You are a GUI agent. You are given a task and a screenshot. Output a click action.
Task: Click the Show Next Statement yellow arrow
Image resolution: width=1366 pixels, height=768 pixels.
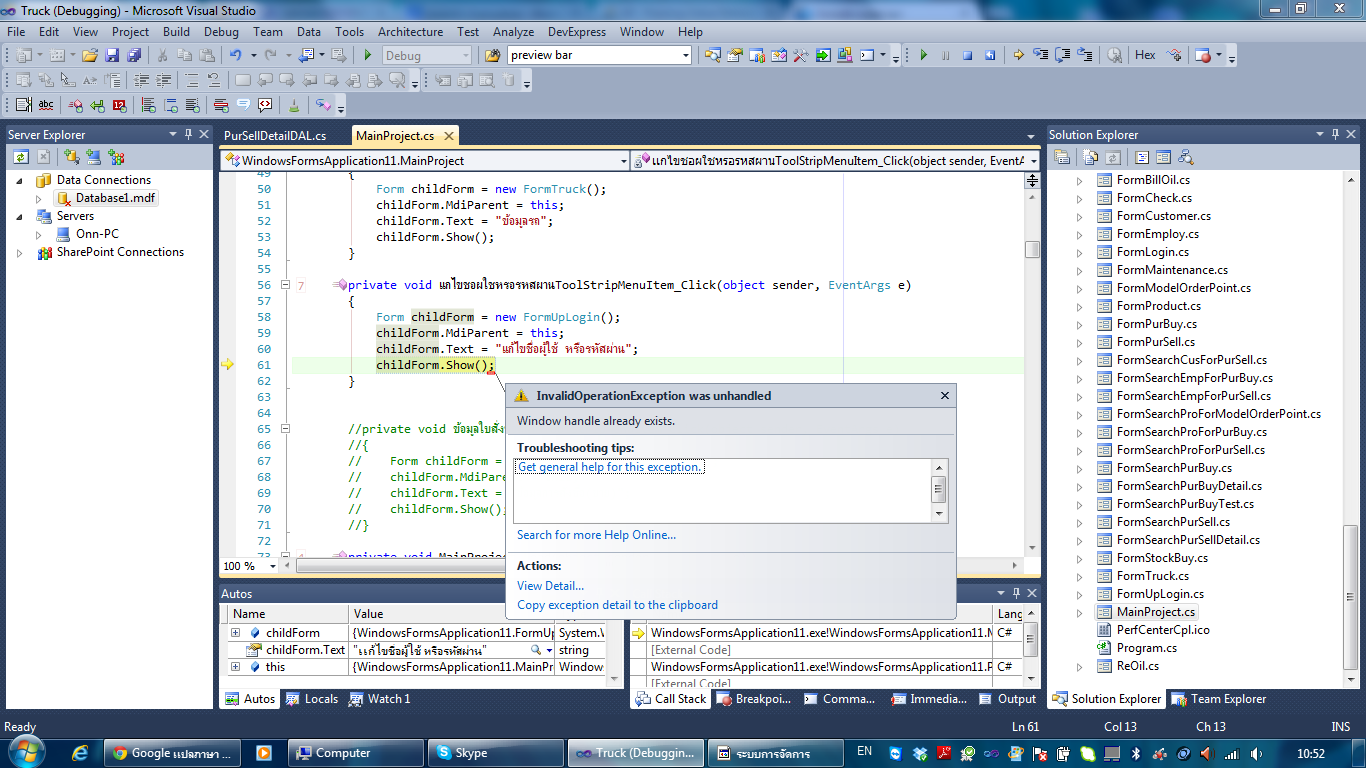pos(1018,55)
